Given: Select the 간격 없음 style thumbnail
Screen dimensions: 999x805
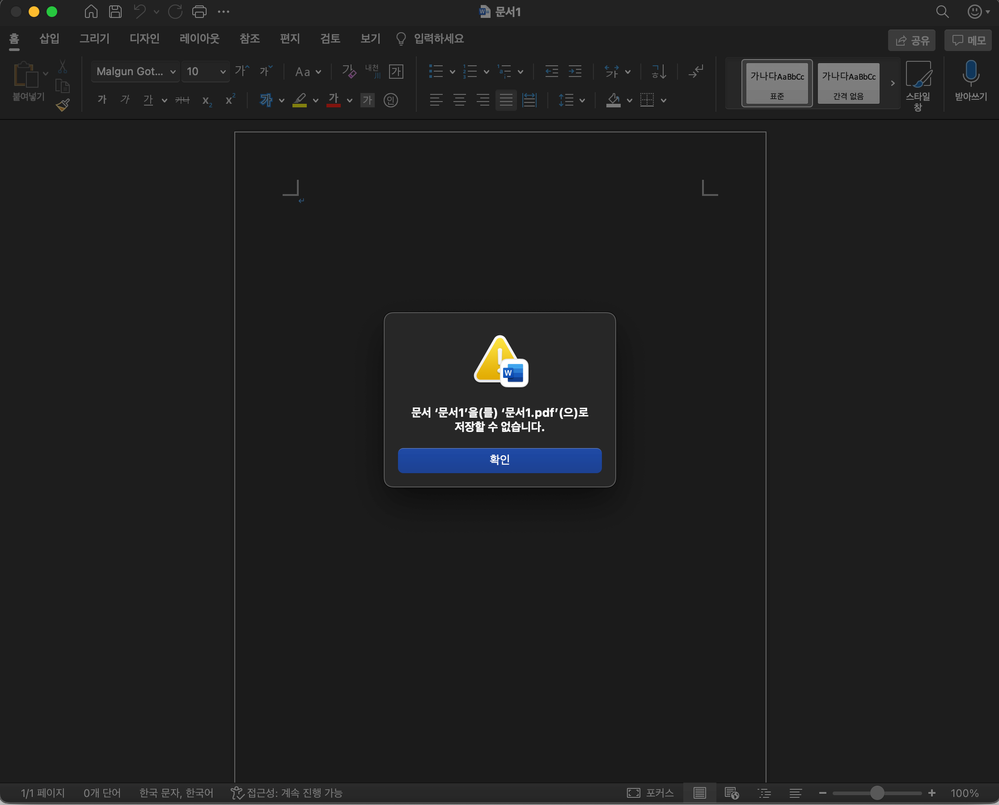Looking at the screenshot, I should tap(848, 83).
